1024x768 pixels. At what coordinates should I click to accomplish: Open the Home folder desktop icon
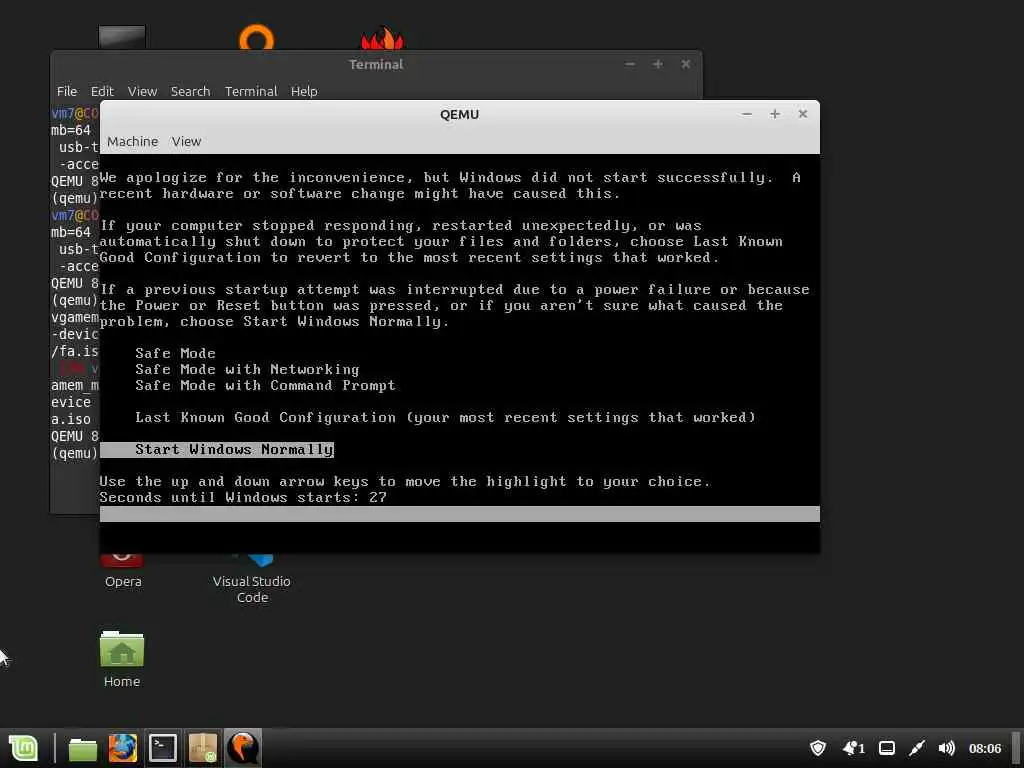pyautogui.click(x=122, y=658)
